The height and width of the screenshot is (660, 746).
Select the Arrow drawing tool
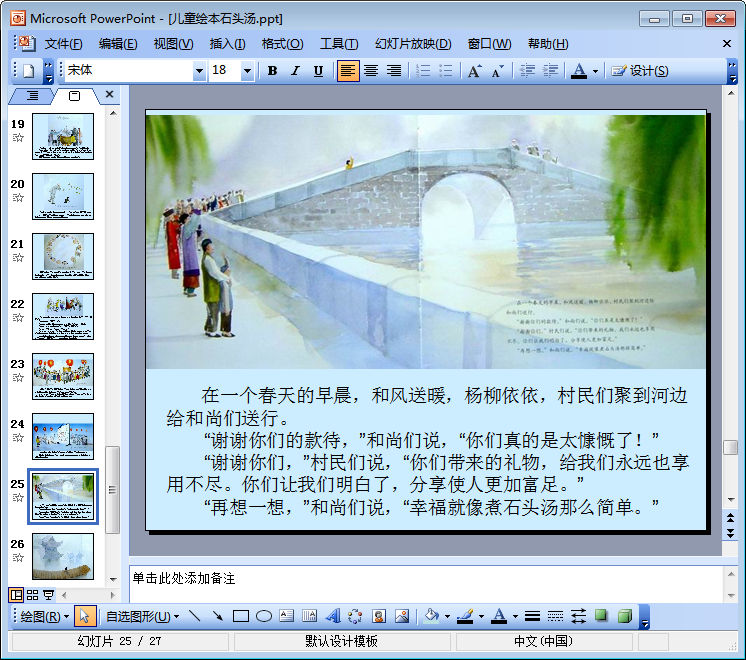pyautogui.click(x=217, y=616)
